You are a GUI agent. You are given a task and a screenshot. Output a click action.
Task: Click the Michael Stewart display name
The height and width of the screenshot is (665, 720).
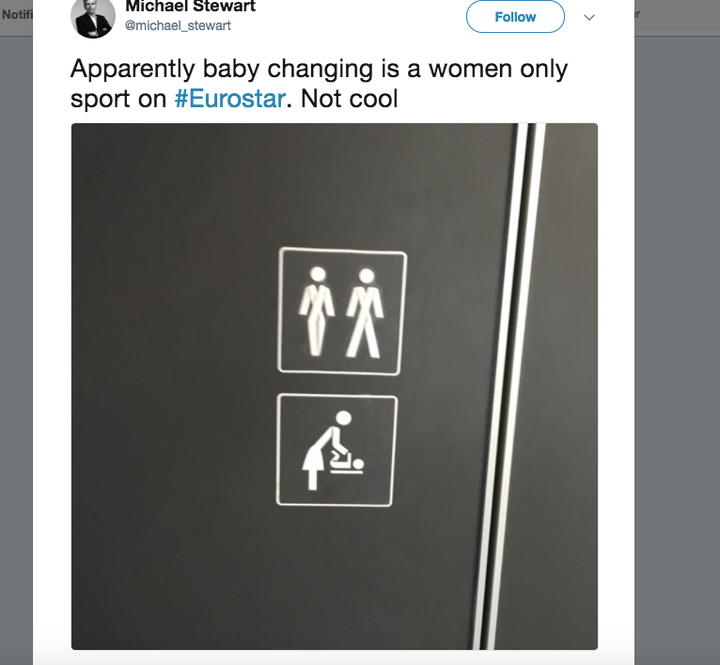tap(190, 6)
